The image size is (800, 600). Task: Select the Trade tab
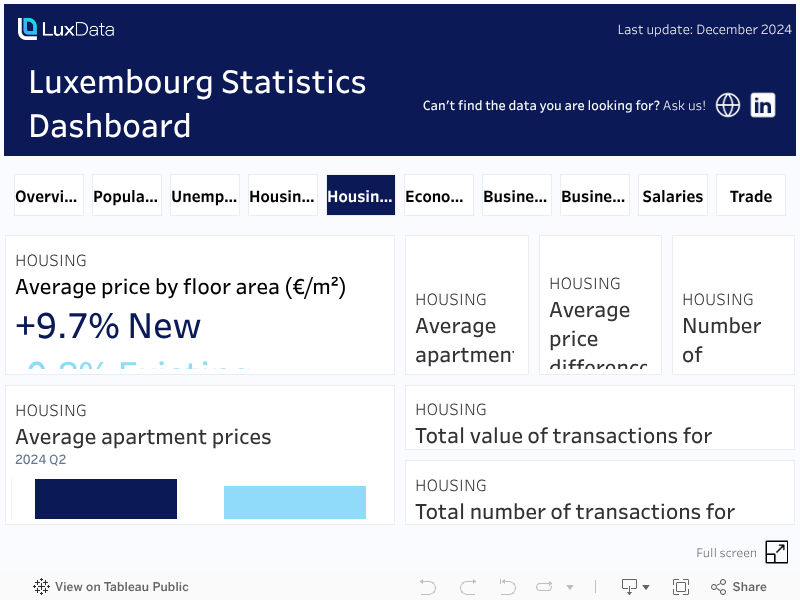tap(751, 196)
